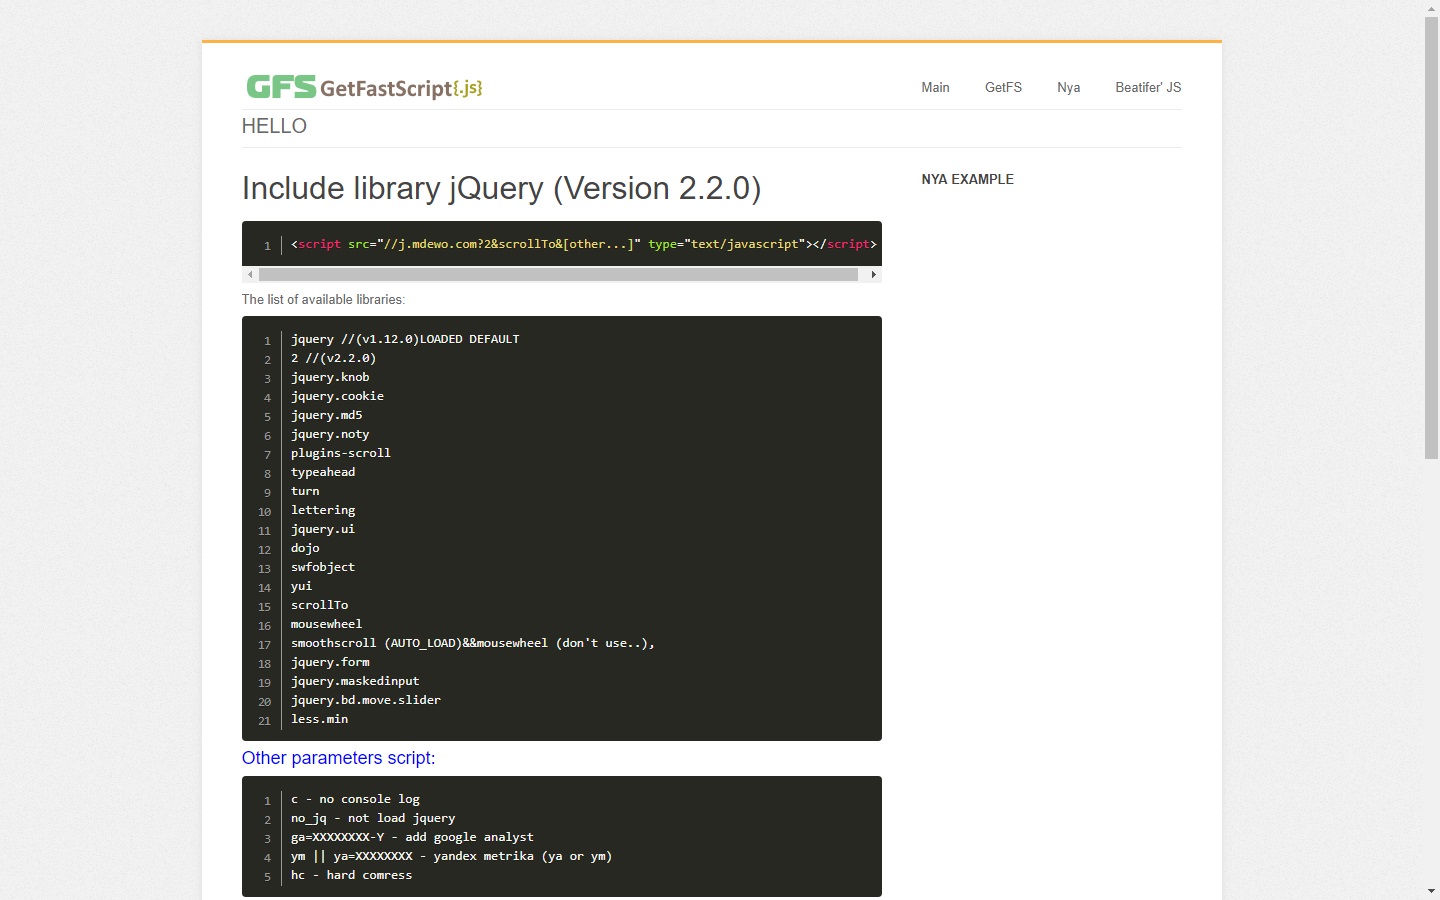Image resolution: width=1440 pixels, height=900 pixels.
Task: Click the code scrollbar right arrow
Action: 874,274
